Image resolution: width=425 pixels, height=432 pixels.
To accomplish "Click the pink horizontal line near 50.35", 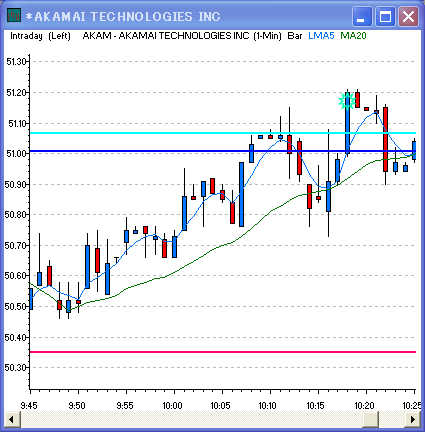I will pos(223,352).
